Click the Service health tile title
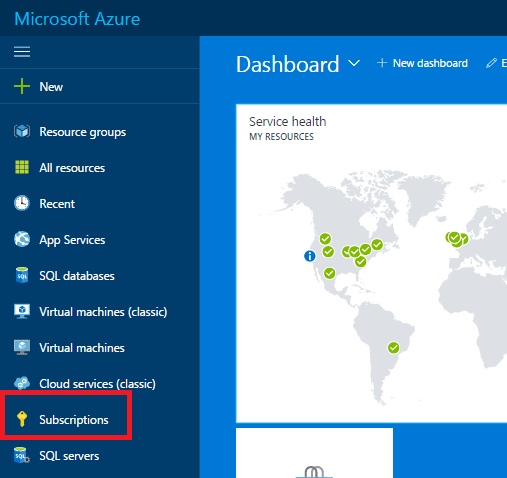This screenshot has height=478, width=507. coord(287,121)
